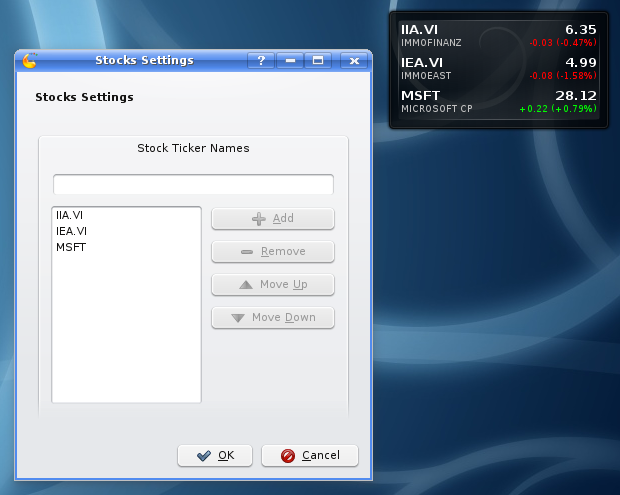This screenshot has height=495, width=620.
Task: Click the -0.03 (-0.47%) change value
Action: coord(563,43)
